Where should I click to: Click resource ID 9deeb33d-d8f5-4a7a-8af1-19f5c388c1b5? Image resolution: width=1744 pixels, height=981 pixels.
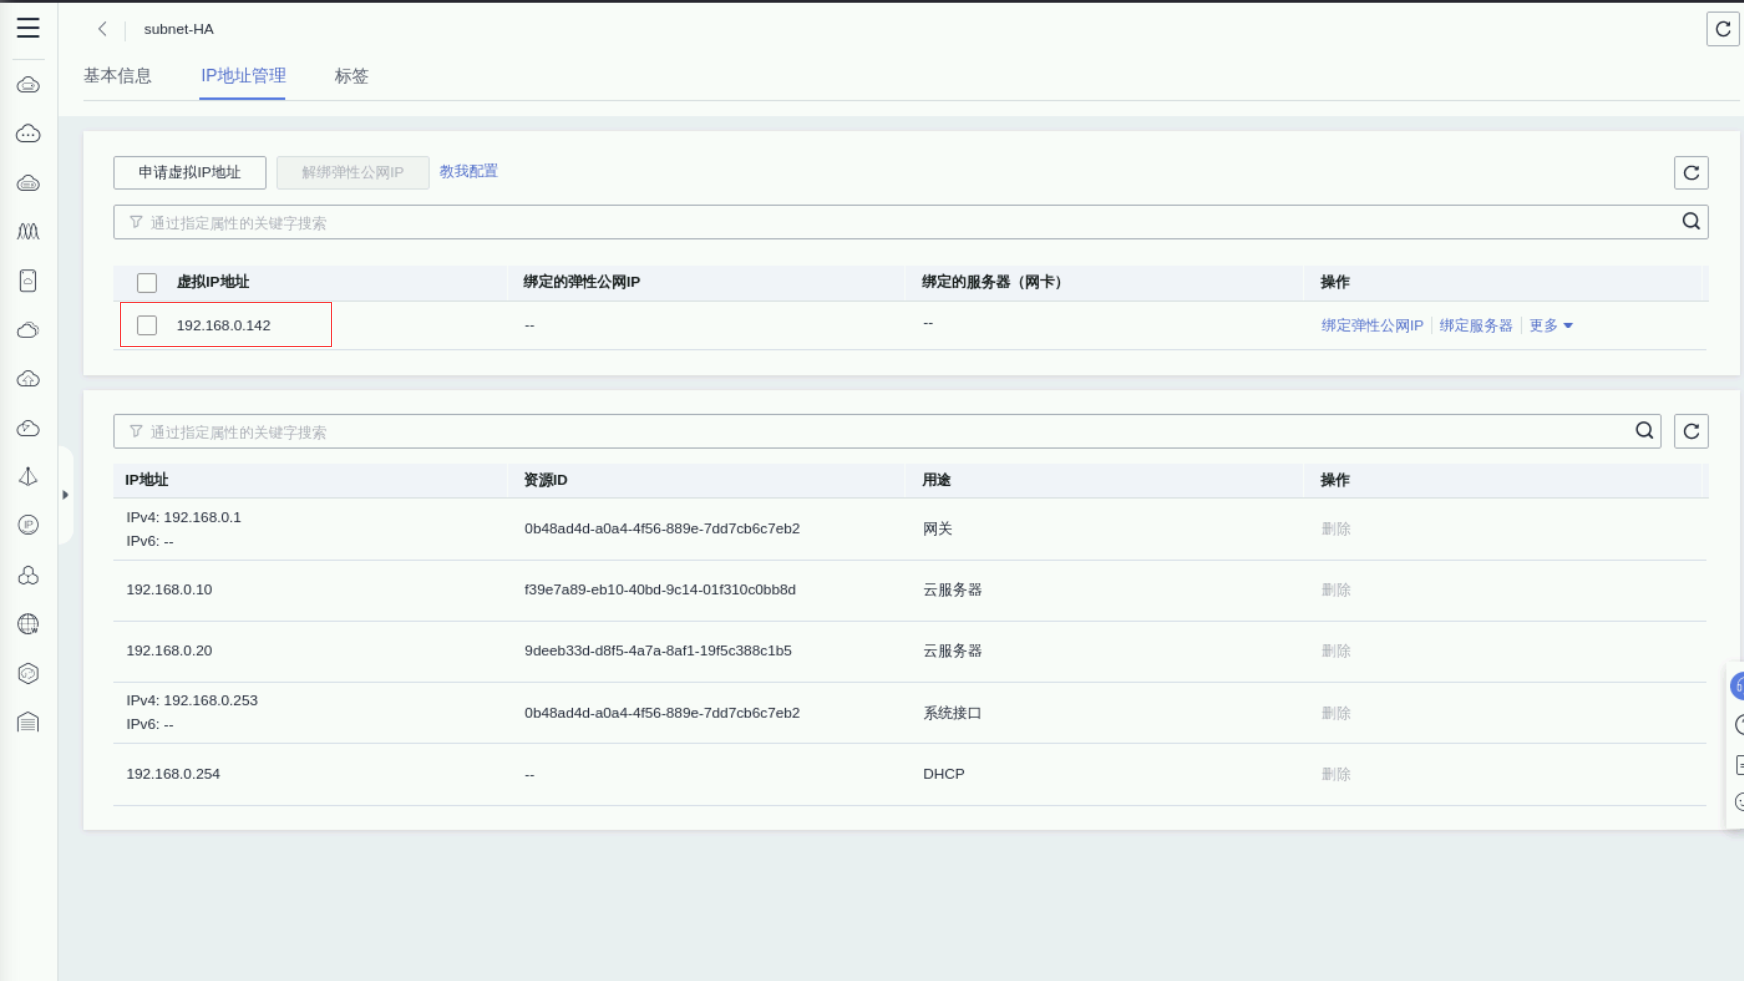658,651
